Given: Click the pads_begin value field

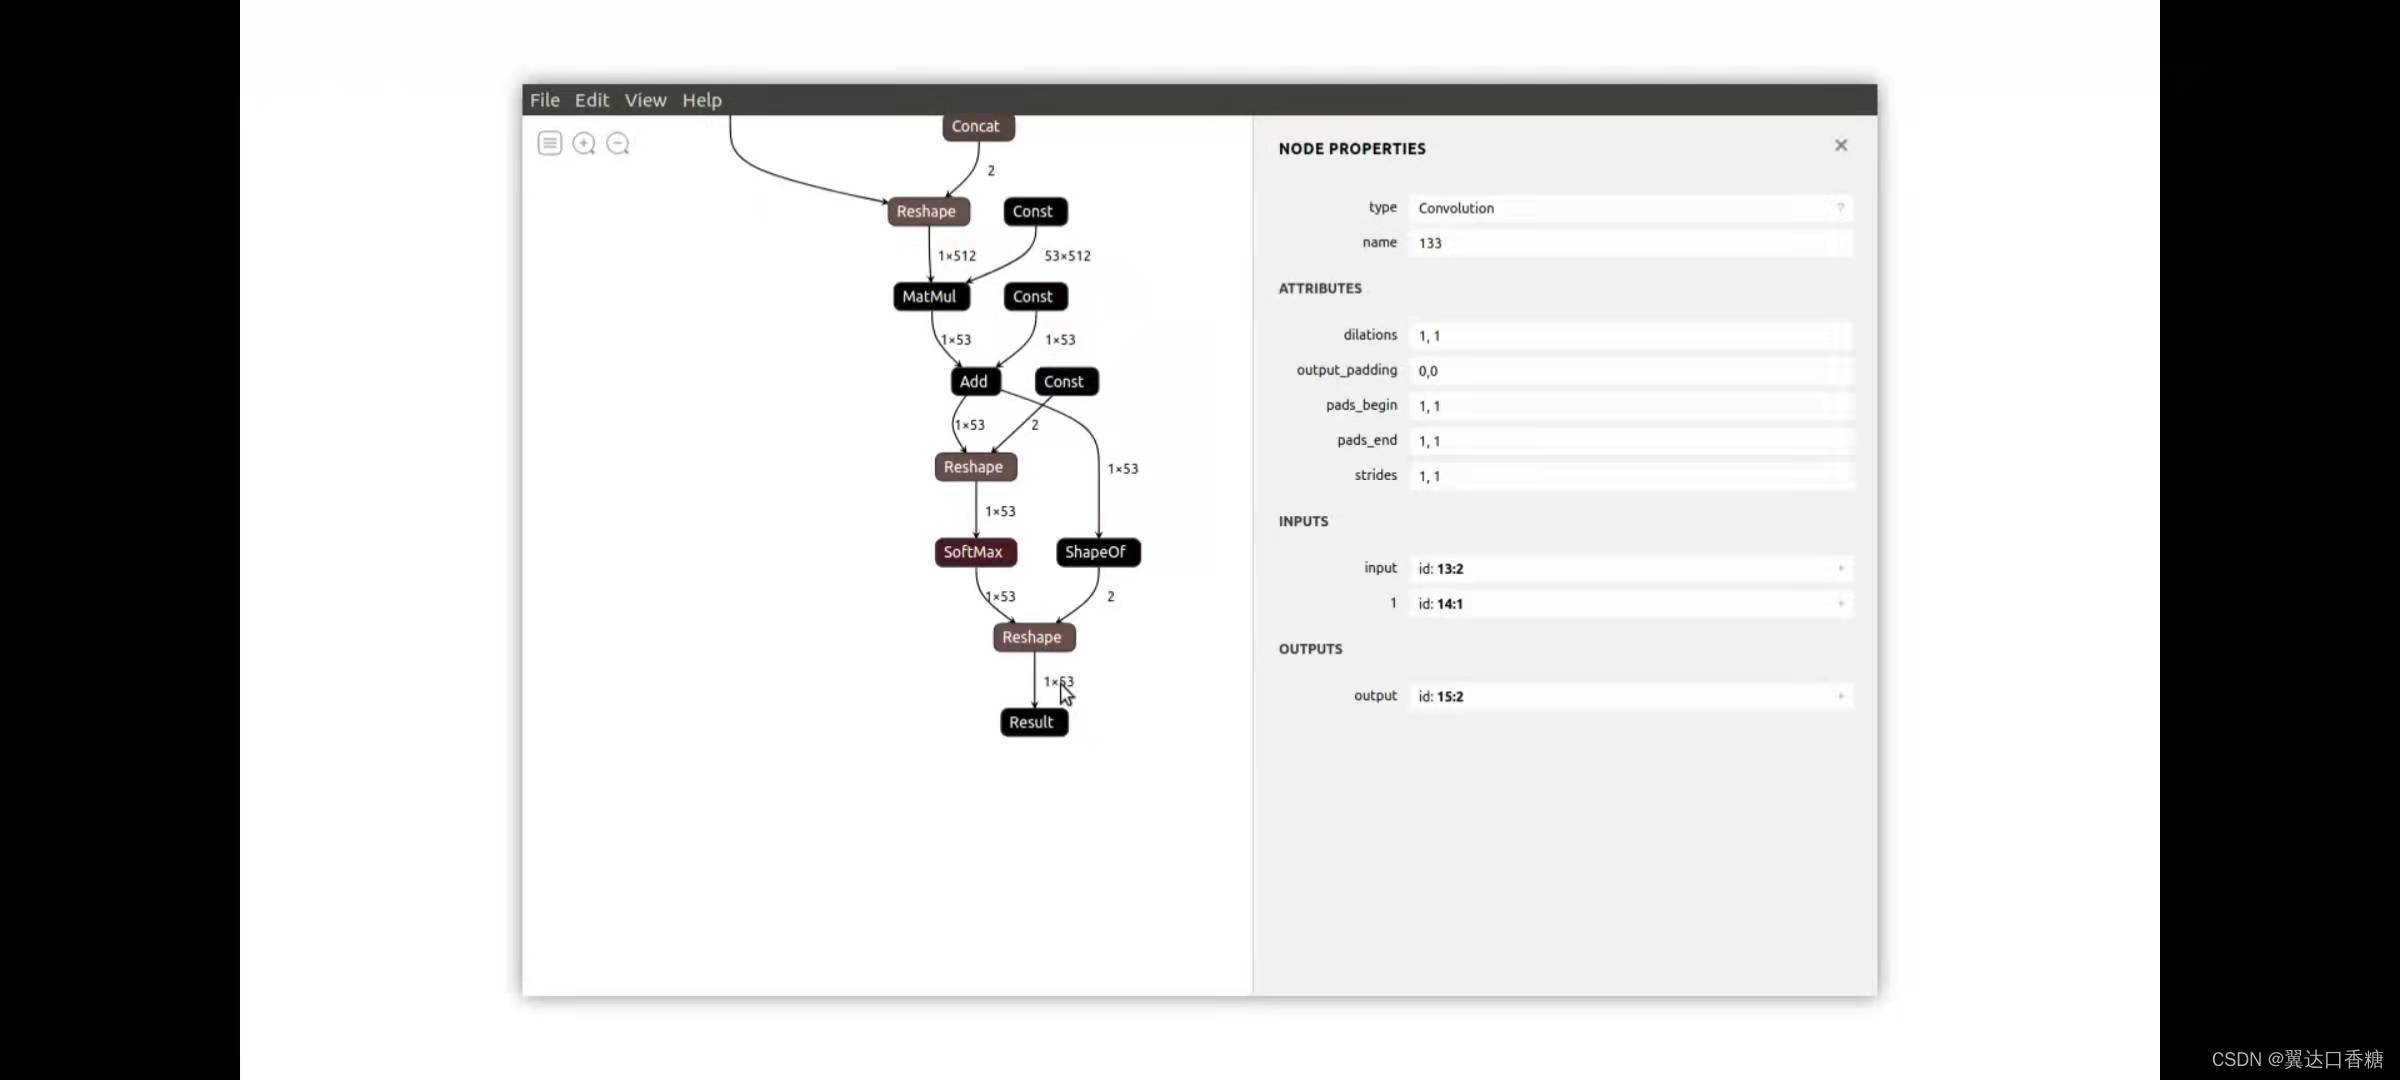Looking at the screenshot, I should click(x=1630, y=406).
